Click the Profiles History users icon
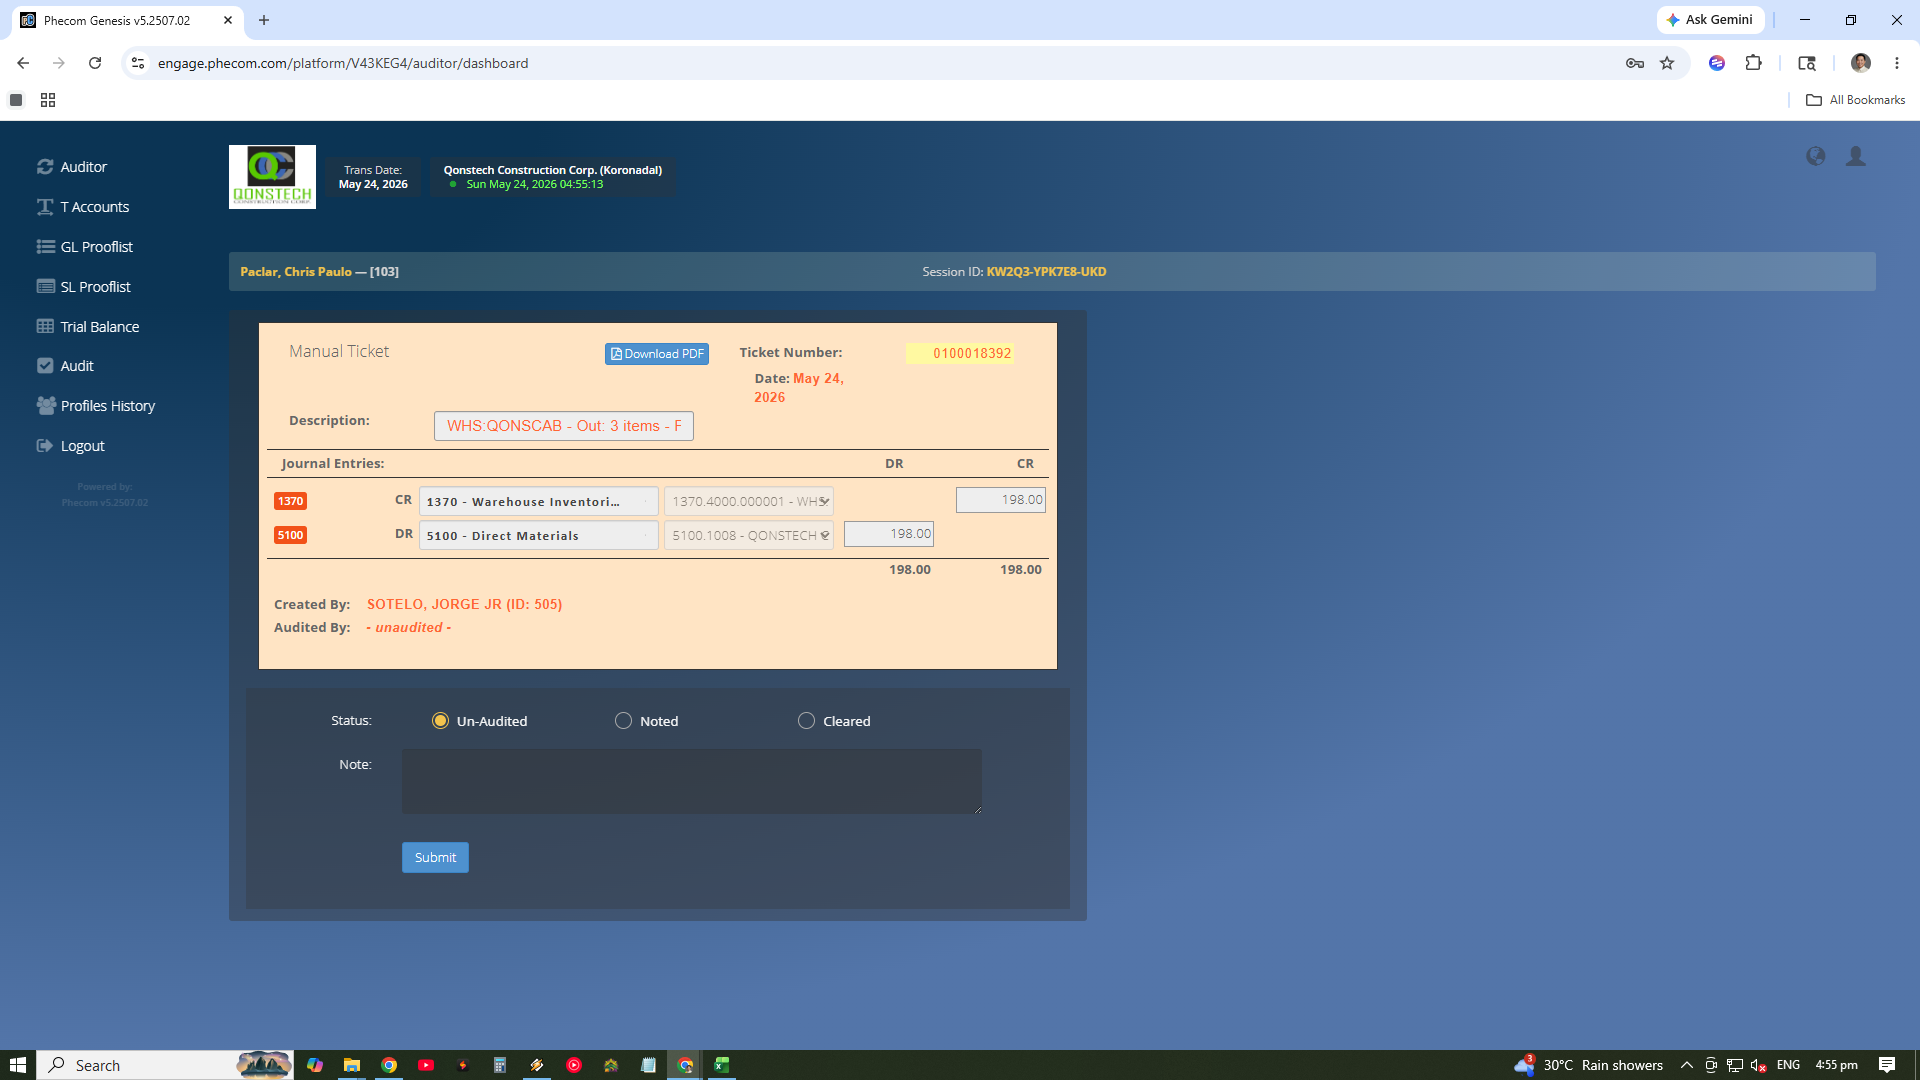The width and height of the screenshot is (1920, 1080). point(46,405)
